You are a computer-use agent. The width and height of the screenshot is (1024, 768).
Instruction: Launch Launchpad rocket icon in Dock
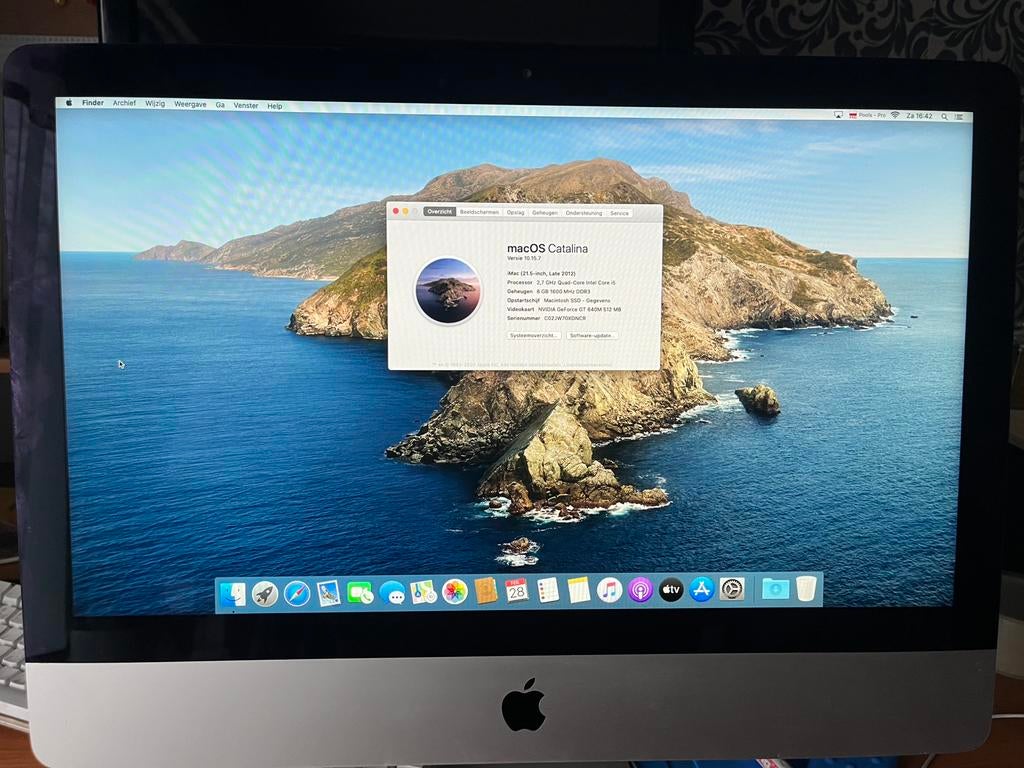point(265,594)
